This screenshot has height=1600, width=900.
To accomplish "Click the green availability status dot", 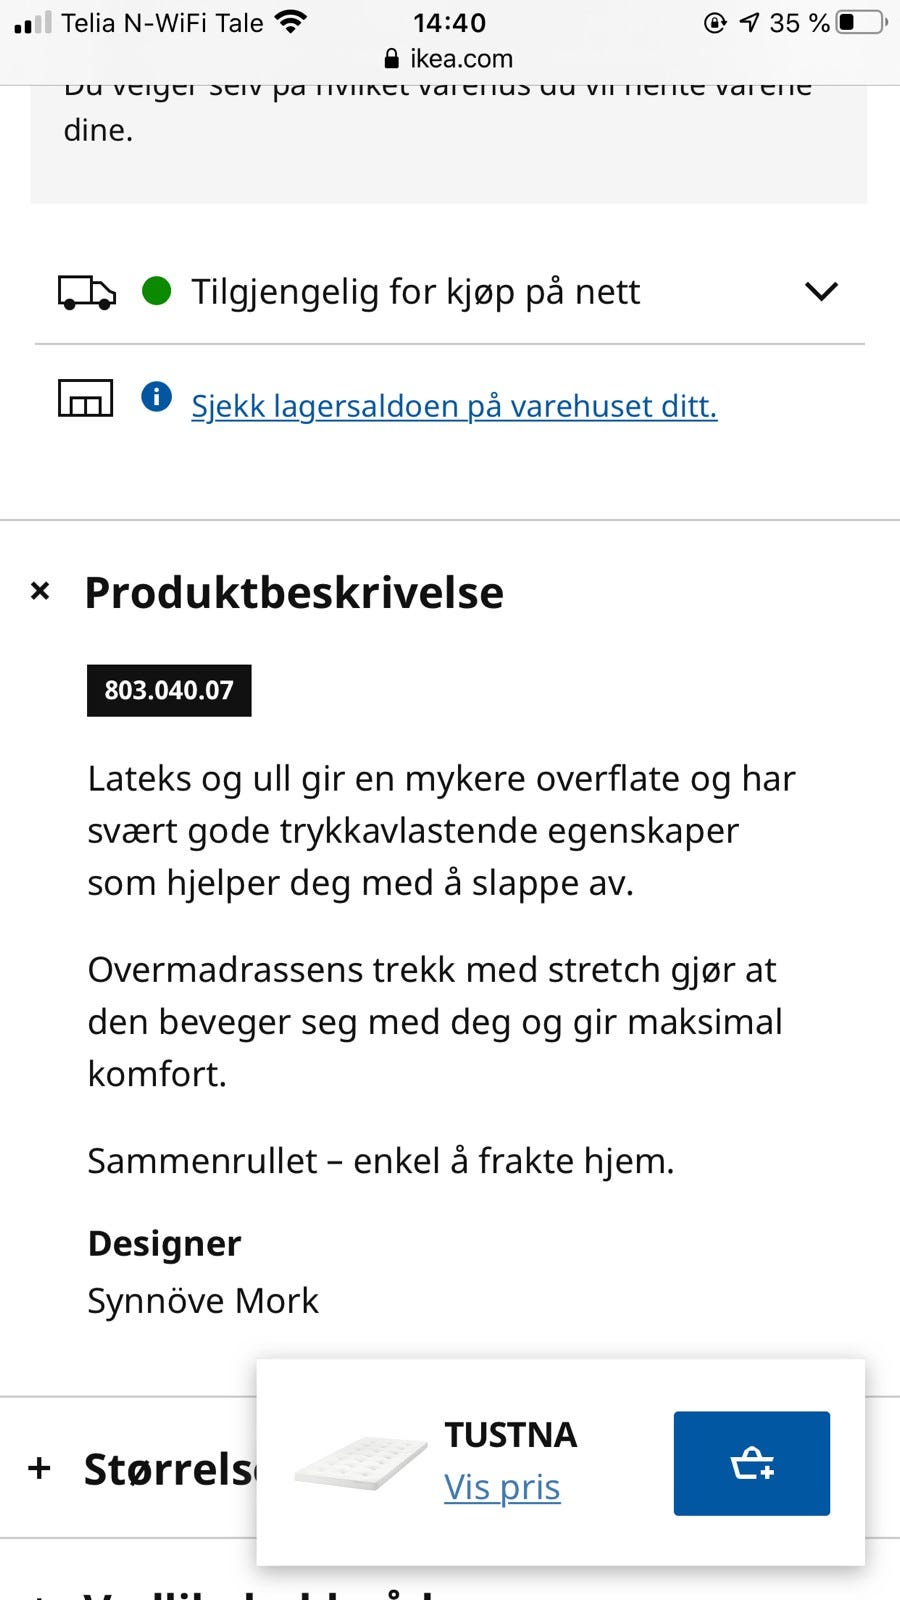I will (x=156, y=292).
